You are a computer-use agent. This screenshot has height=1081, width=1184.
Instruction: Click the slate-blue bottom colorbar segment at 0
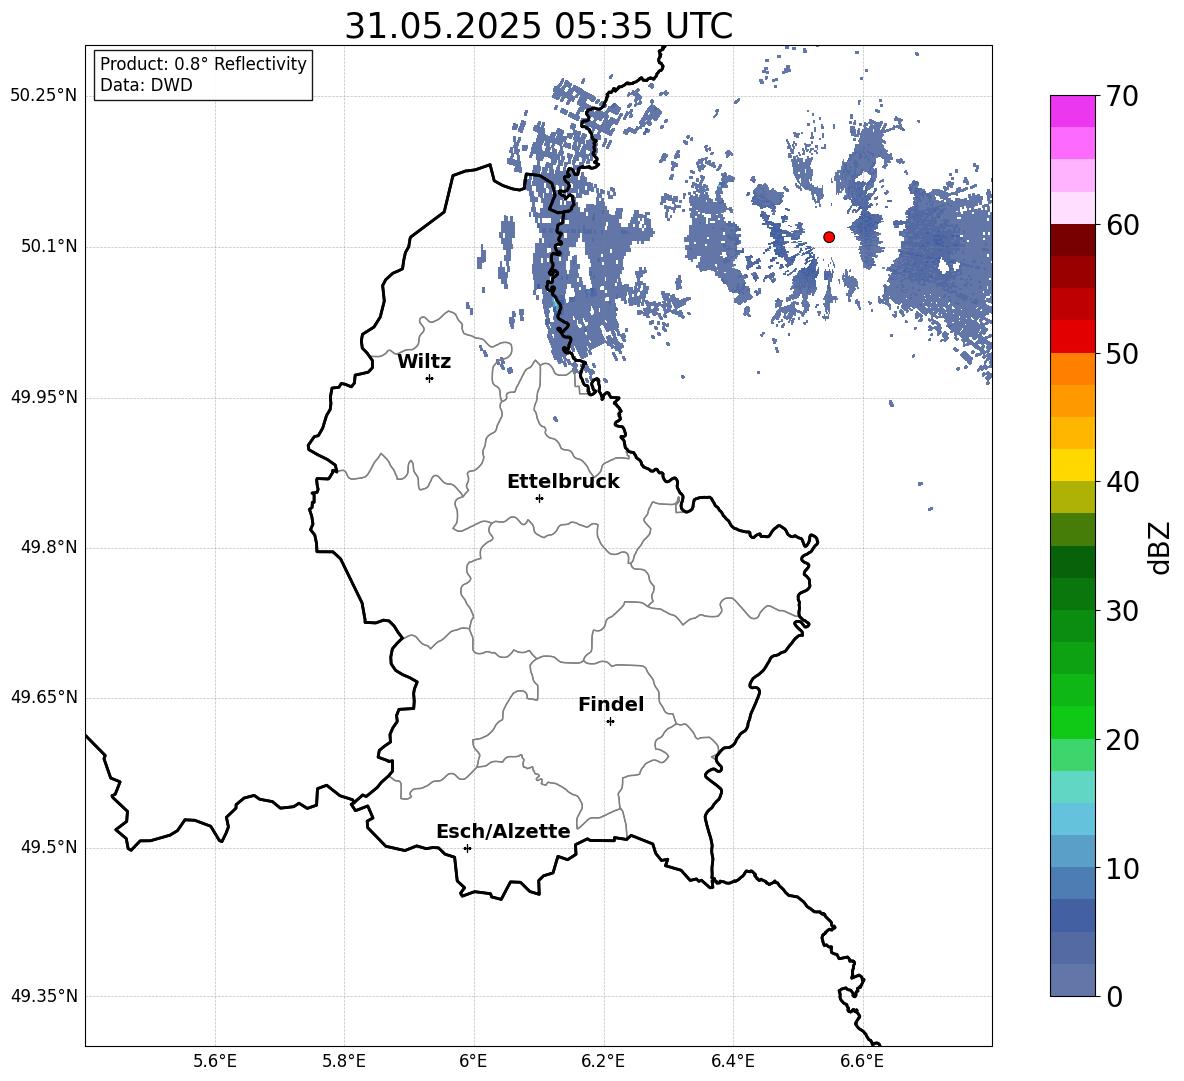(1073, 980)
